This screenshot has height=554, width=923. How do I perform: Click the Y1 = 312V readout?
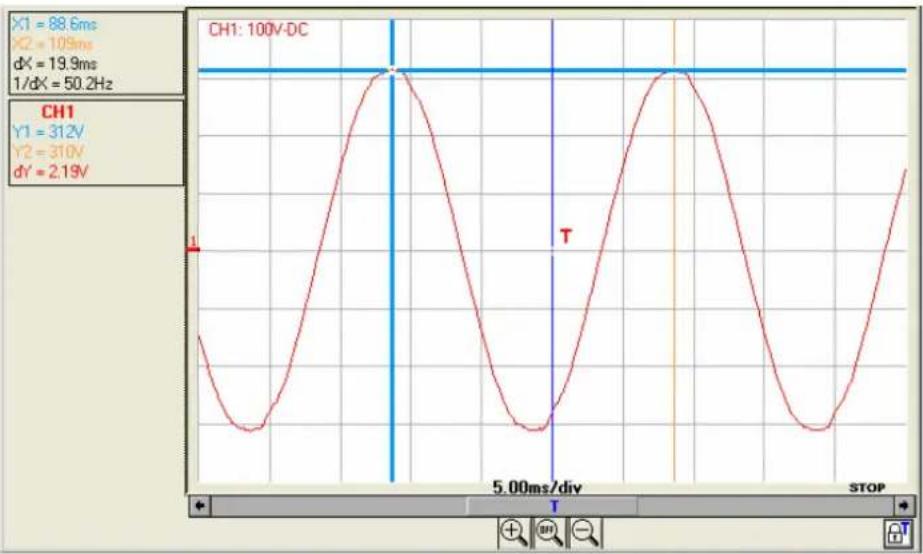(48, 132)
